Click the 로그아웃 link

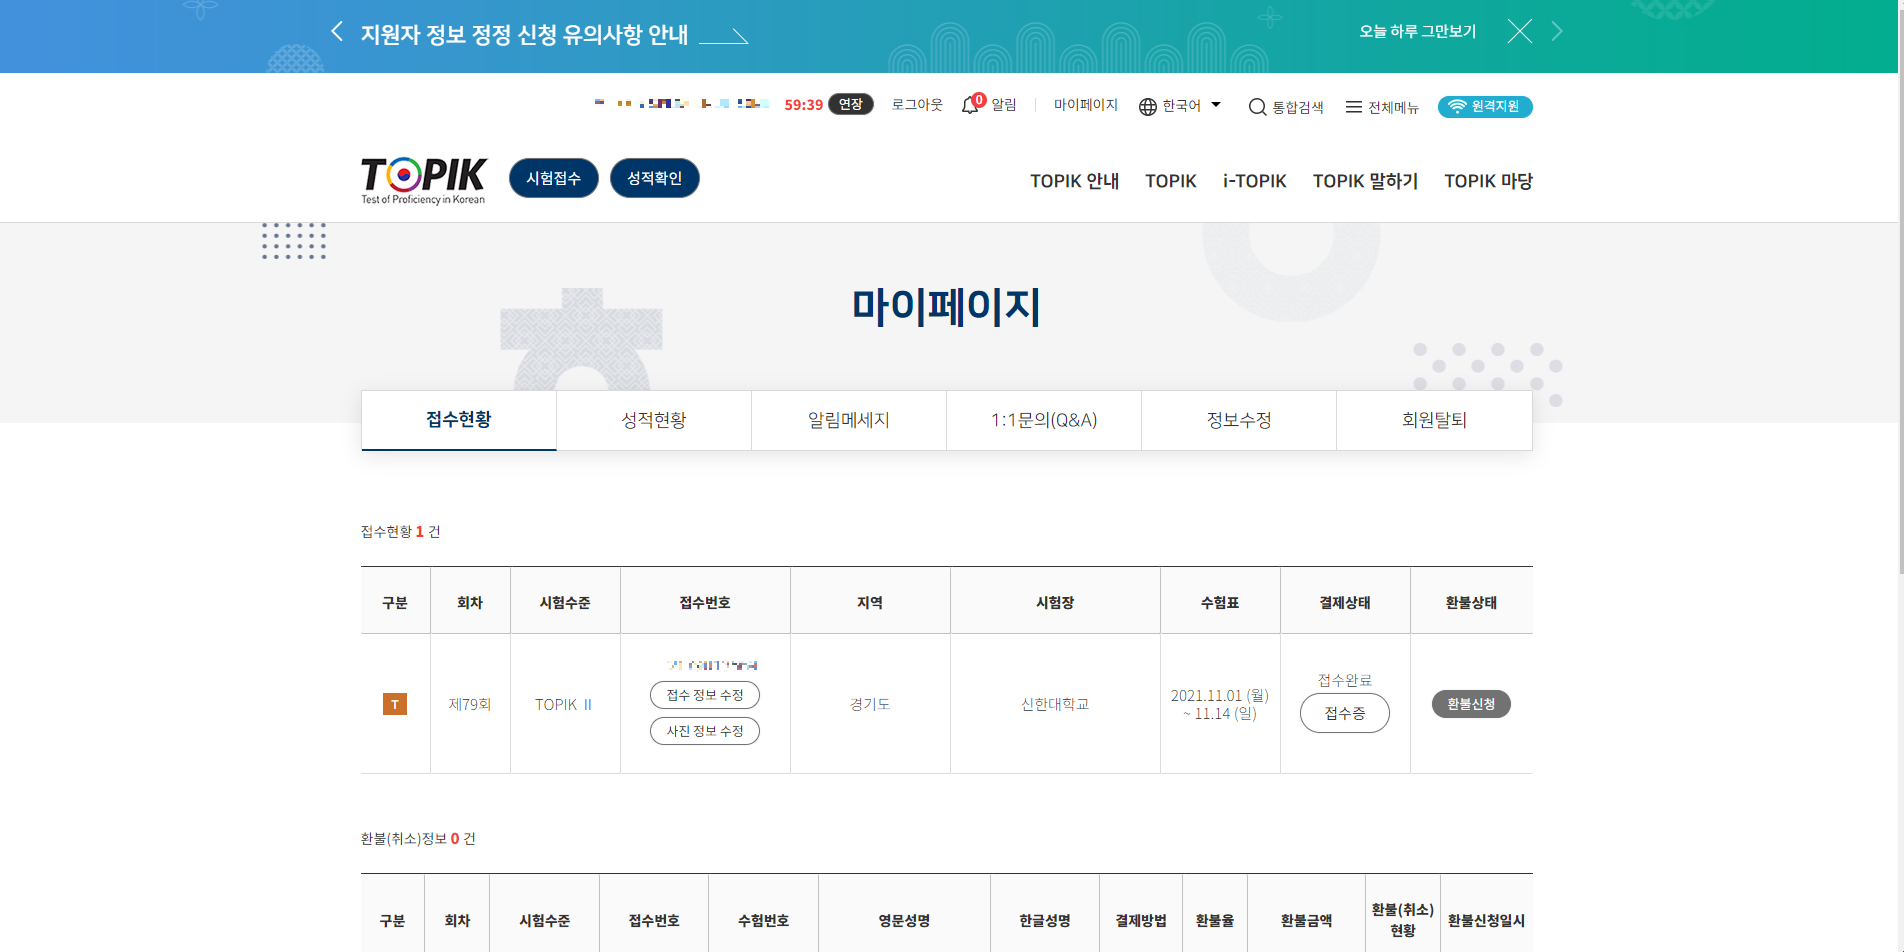pos(917,104)
